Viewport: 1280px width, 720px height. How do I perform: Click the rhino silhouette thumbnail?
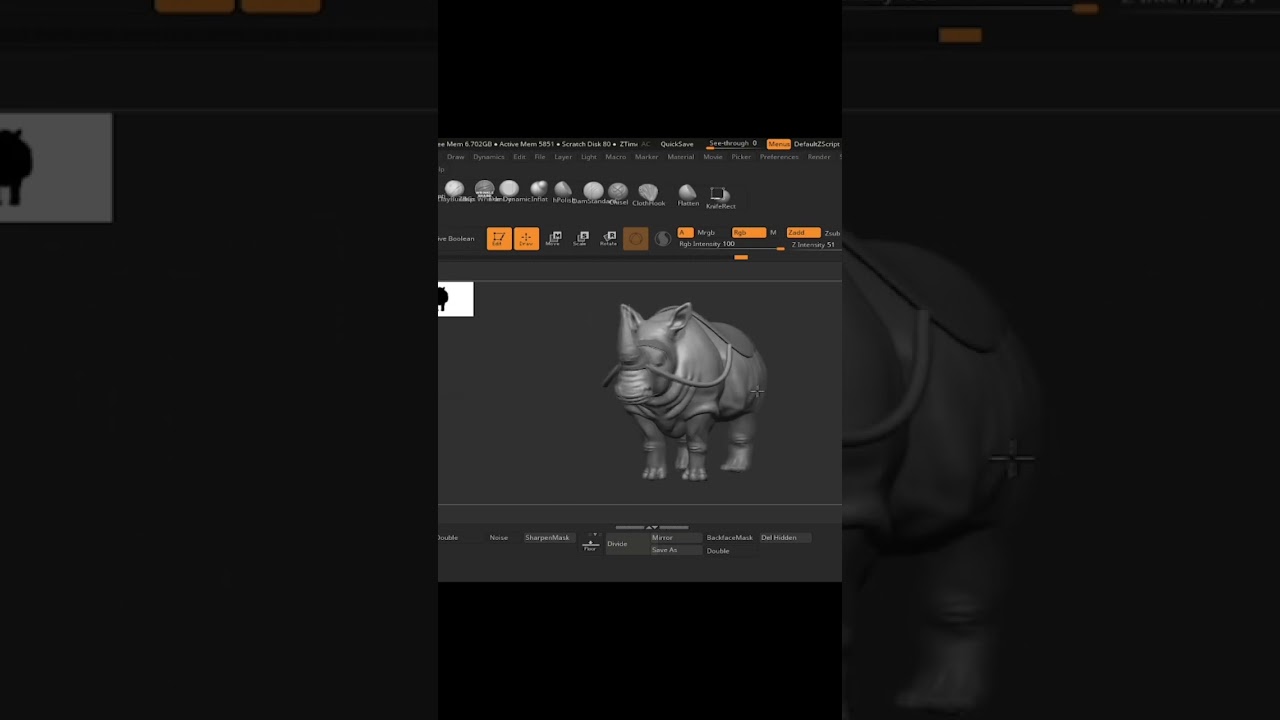pos(455,299)
